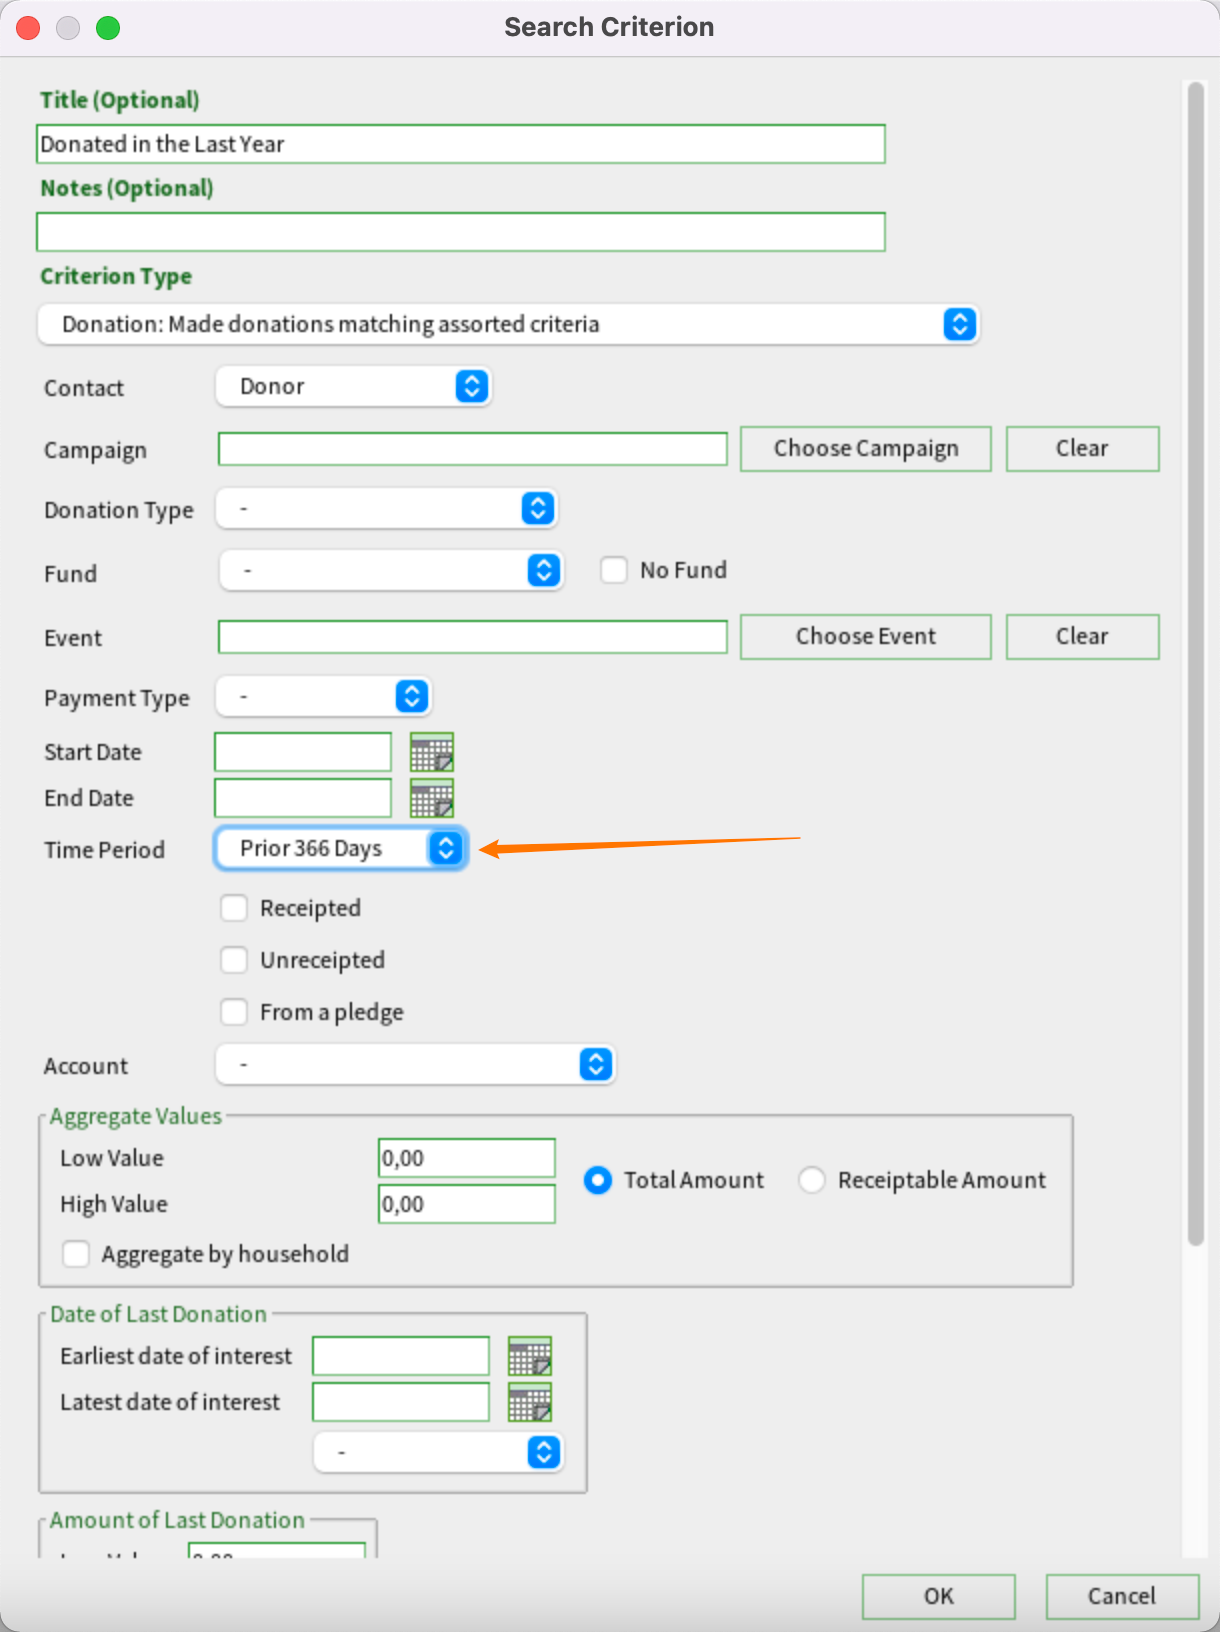Image resolution: width=1220 pixels, height=1632 pixels.
Task: Click the Title text field
Action: pyautogui.click(x=461, y=144)
